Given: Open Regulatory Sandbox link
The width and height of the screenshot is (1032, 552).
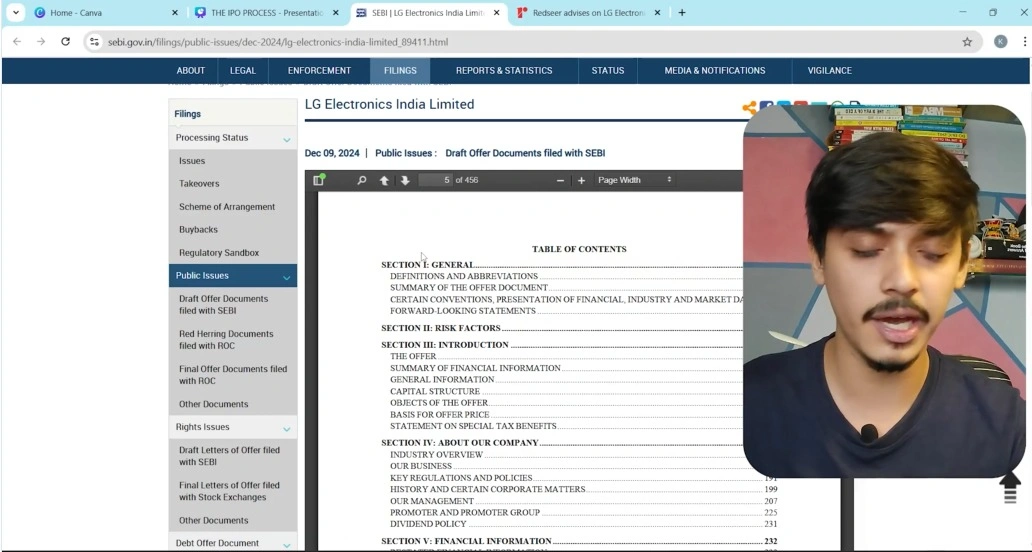Looking at the screenshot, I should coord(219,253).
